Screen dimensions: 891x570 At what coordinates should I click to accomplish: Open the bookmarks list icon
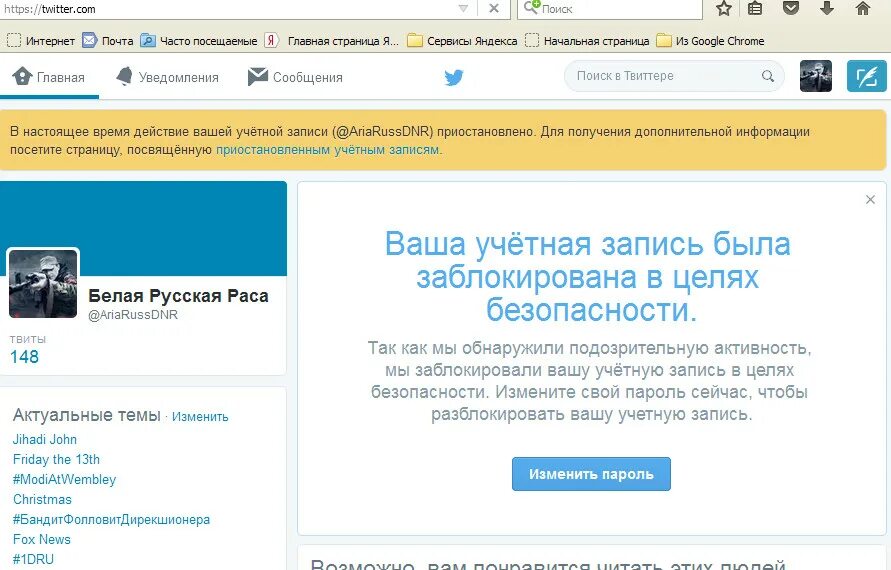(755, 9)
